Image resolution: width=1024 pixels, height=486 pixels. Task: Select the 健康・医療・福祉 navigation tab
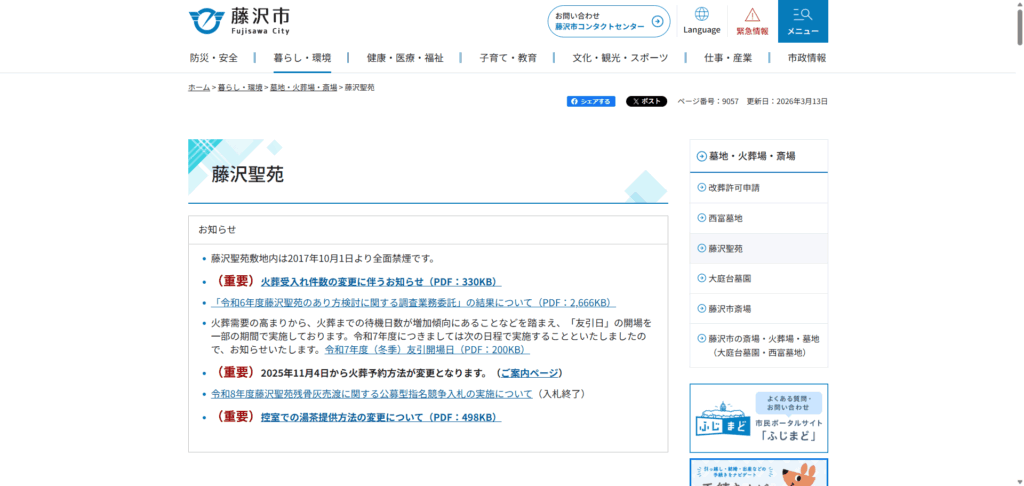click(405, 58)
